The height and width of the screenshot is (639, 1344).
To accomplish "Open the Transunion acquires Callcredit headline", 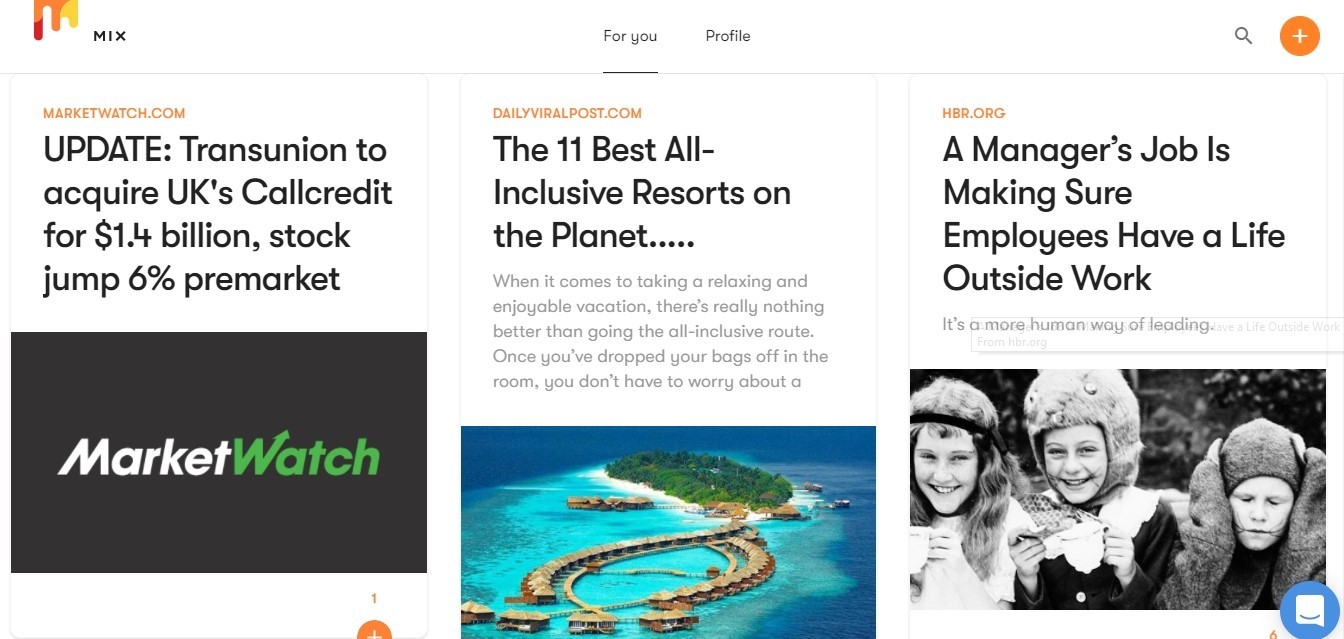I will 218,214.
